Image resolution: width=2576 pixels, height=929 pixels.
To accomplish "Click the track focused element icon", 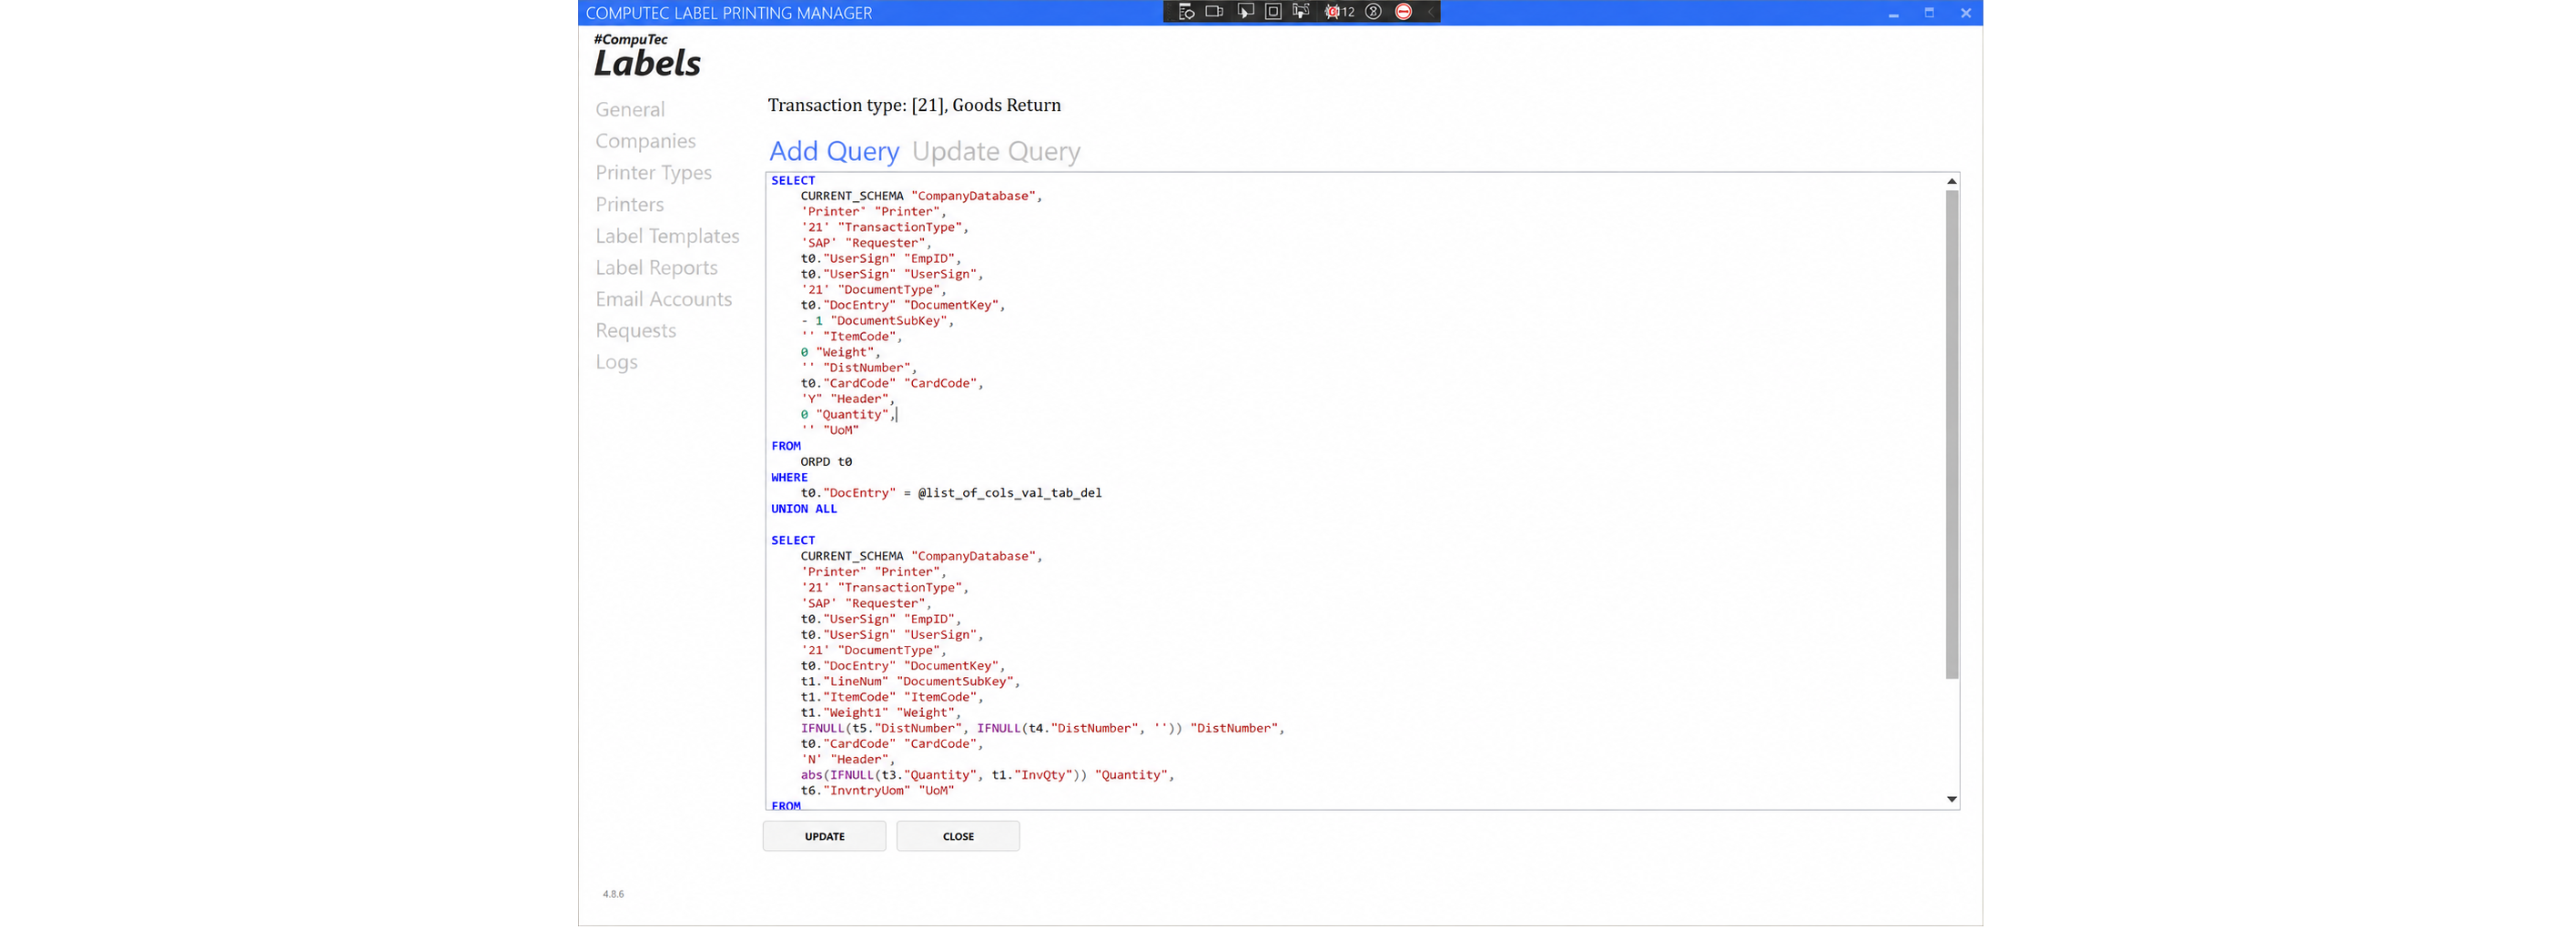I will point(1301,12).
